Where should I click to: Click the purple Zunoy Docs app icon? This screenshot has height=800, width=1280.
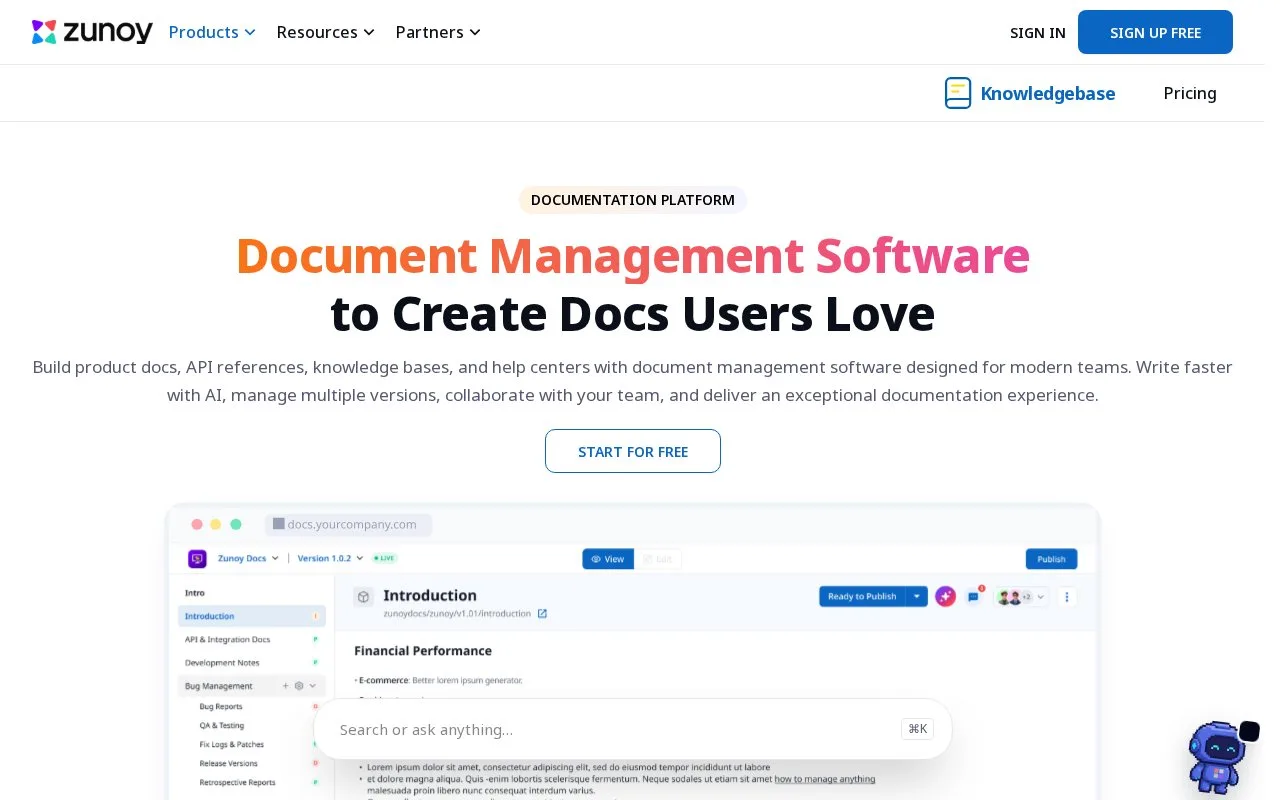[197, 559]
